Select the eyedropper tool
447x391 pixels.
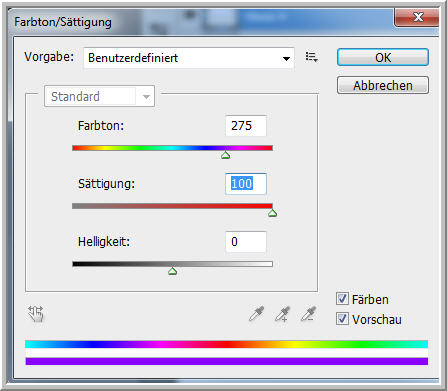tap(256, 314)
